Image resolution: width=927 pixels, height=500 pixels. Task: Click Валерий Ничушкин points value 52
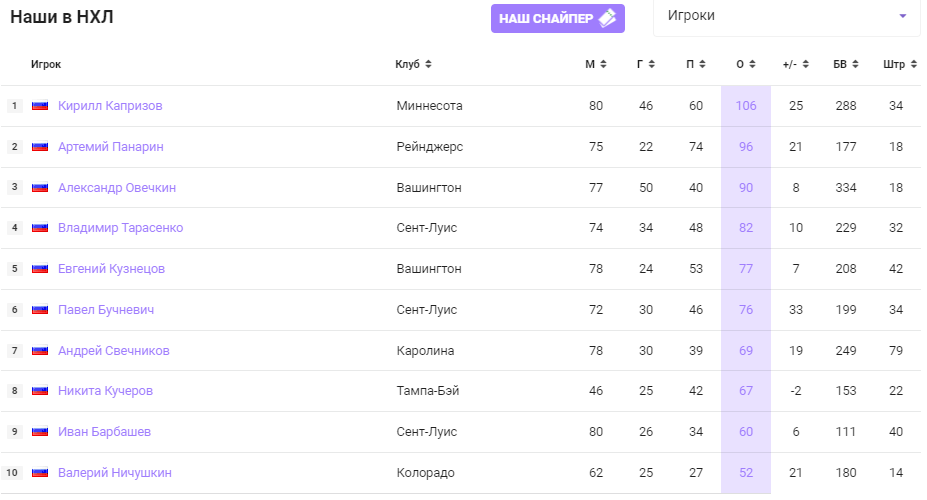coord(746,473)
